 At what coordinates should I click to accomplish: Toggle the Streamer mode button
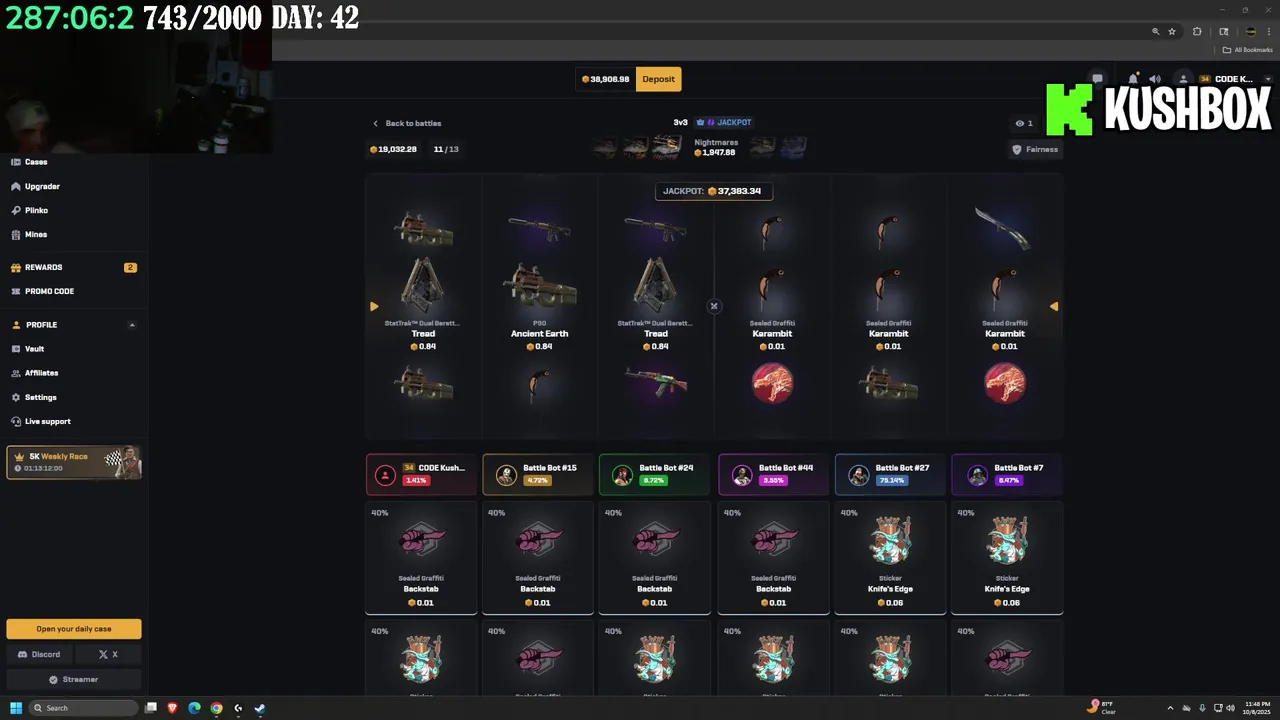[74, 679]
